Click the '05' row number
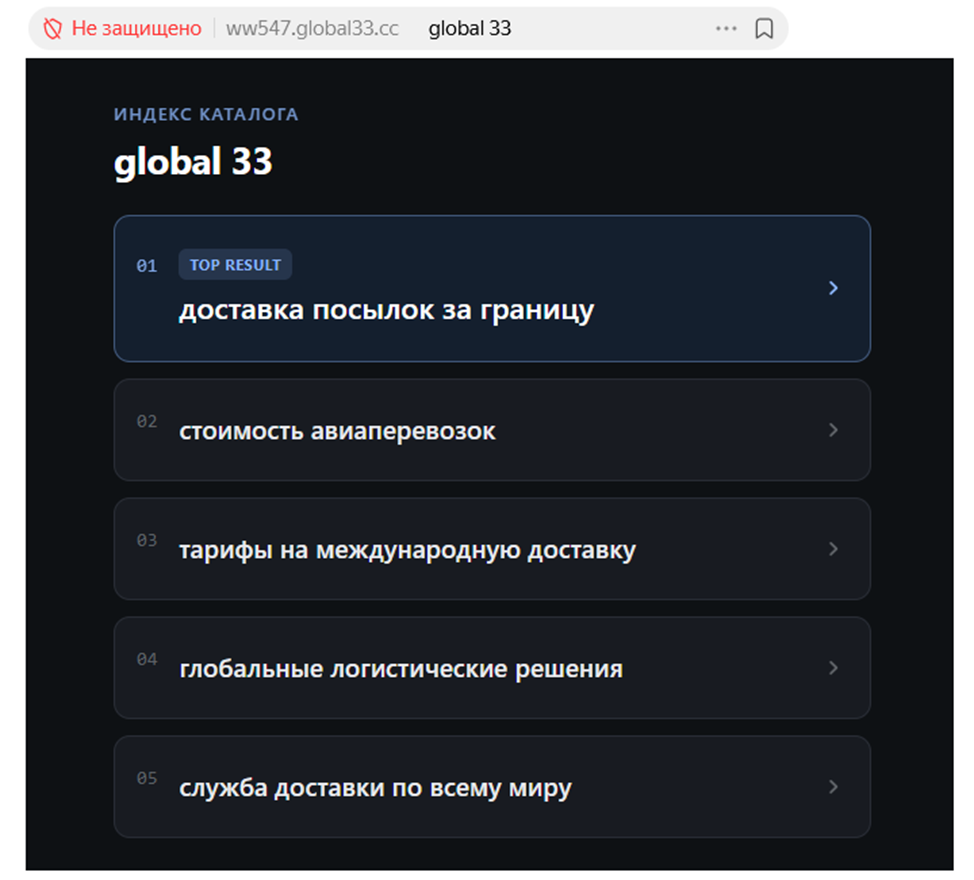Image resolution: width=974 pixels, height=880 pixels. tap(147, 778)
